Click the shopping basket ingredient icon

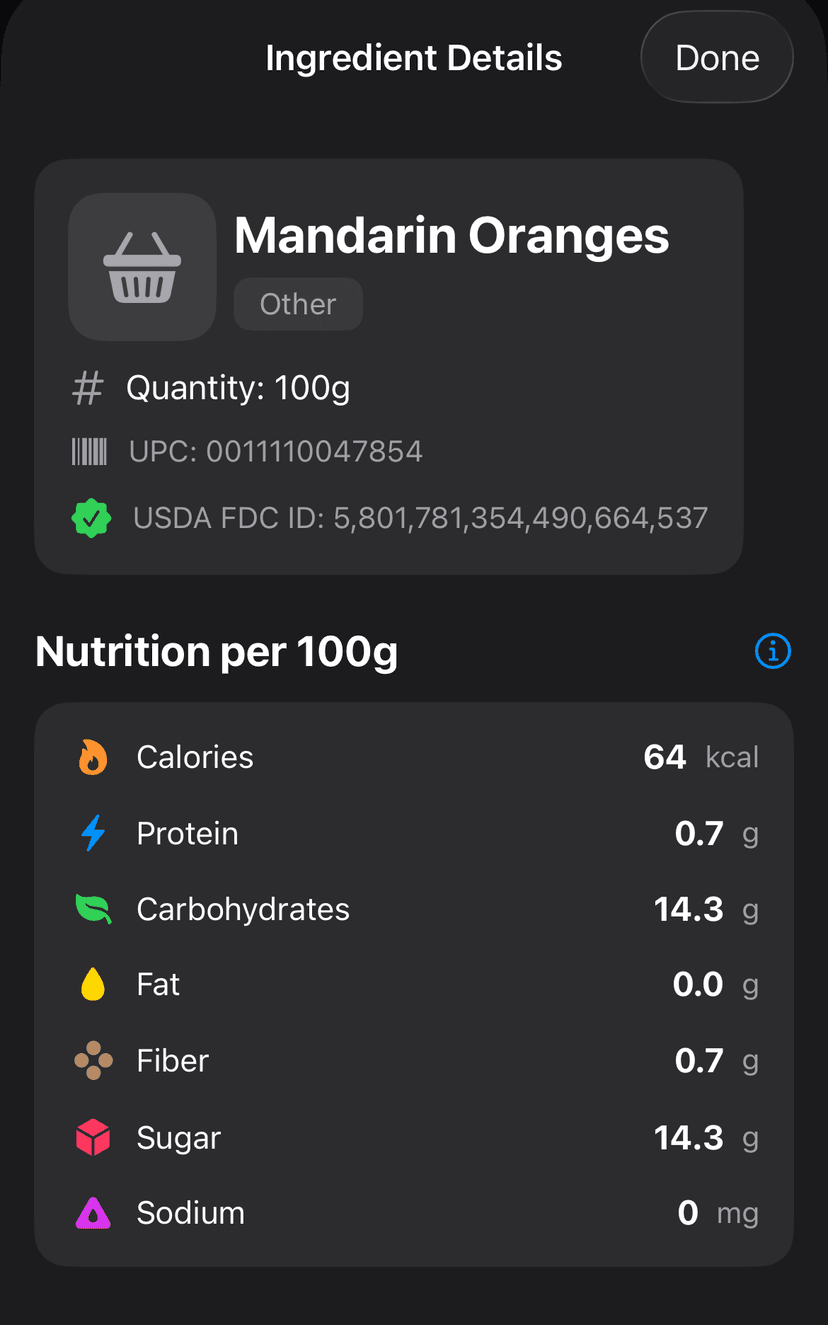(x=142, y=267)
